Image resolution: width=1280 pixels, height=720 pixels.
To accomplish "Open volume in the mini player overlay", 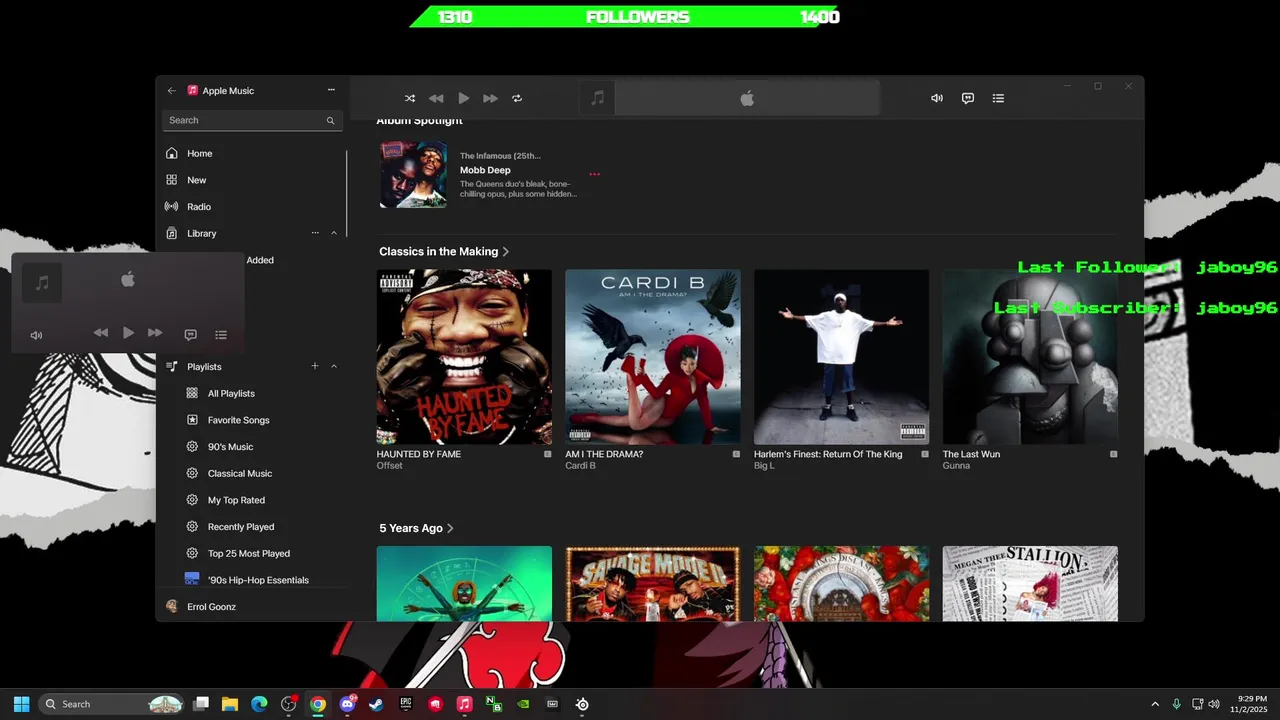I will pos(37,335).
